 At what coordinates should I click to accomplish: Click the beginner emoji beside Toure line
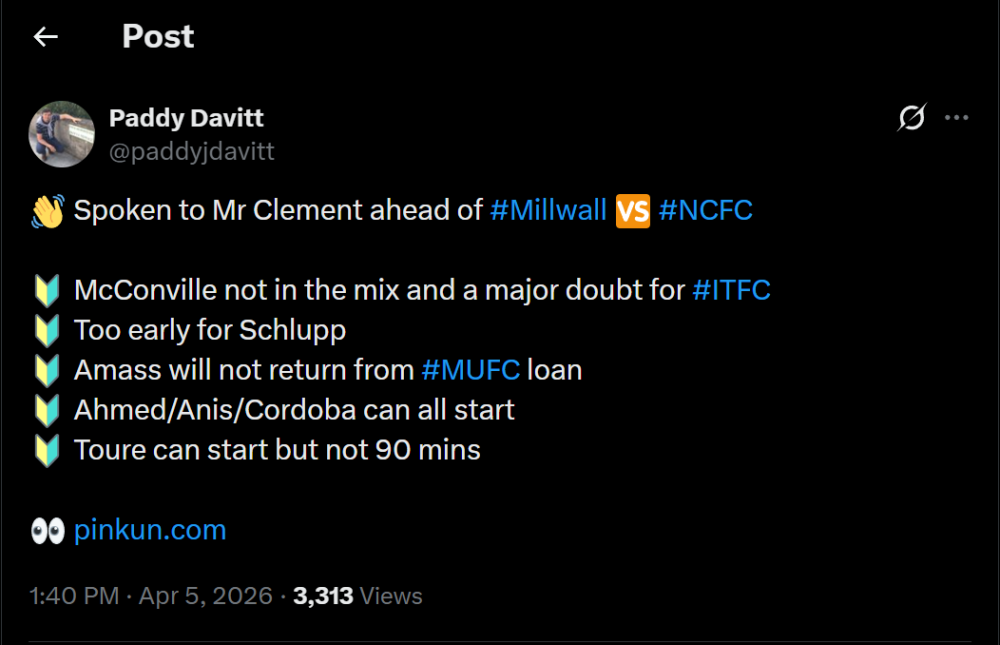click(x=47, y=450)
